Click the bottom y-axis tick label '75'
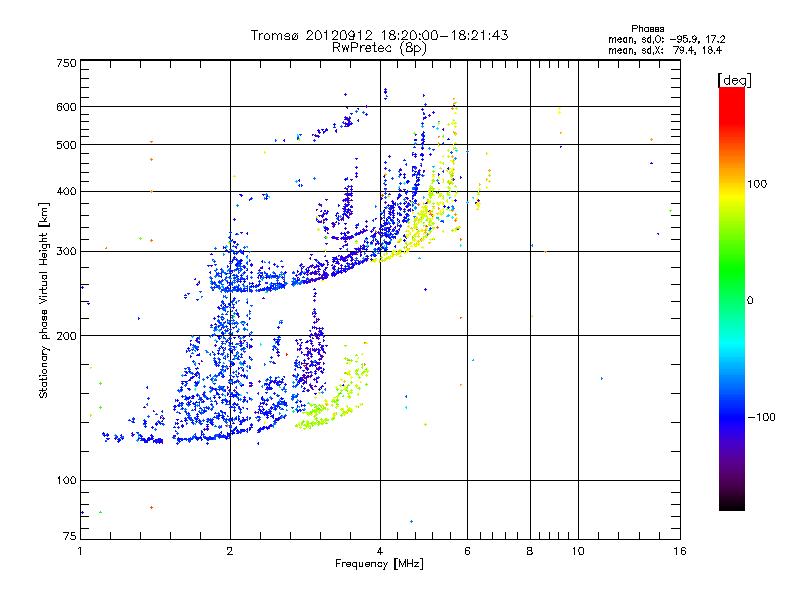 point(70,536)
